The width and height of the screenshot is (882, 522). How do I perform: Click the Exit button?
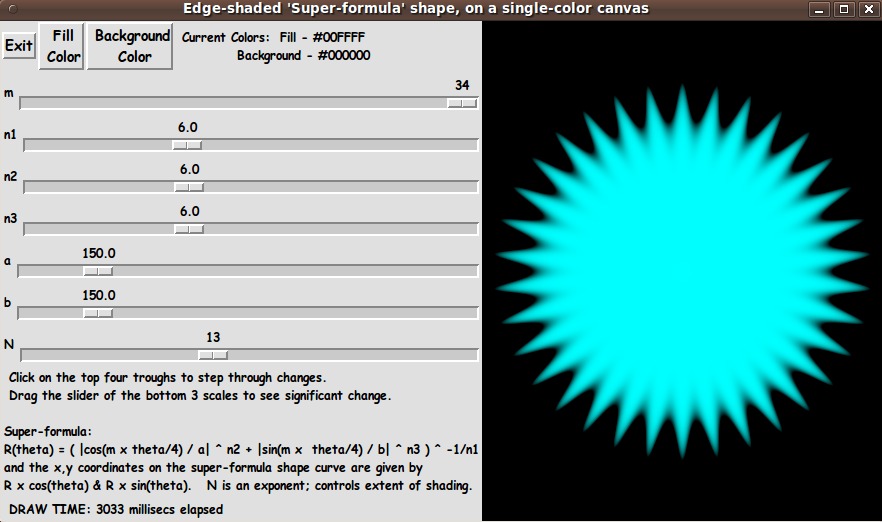click(x=18, y=46)
